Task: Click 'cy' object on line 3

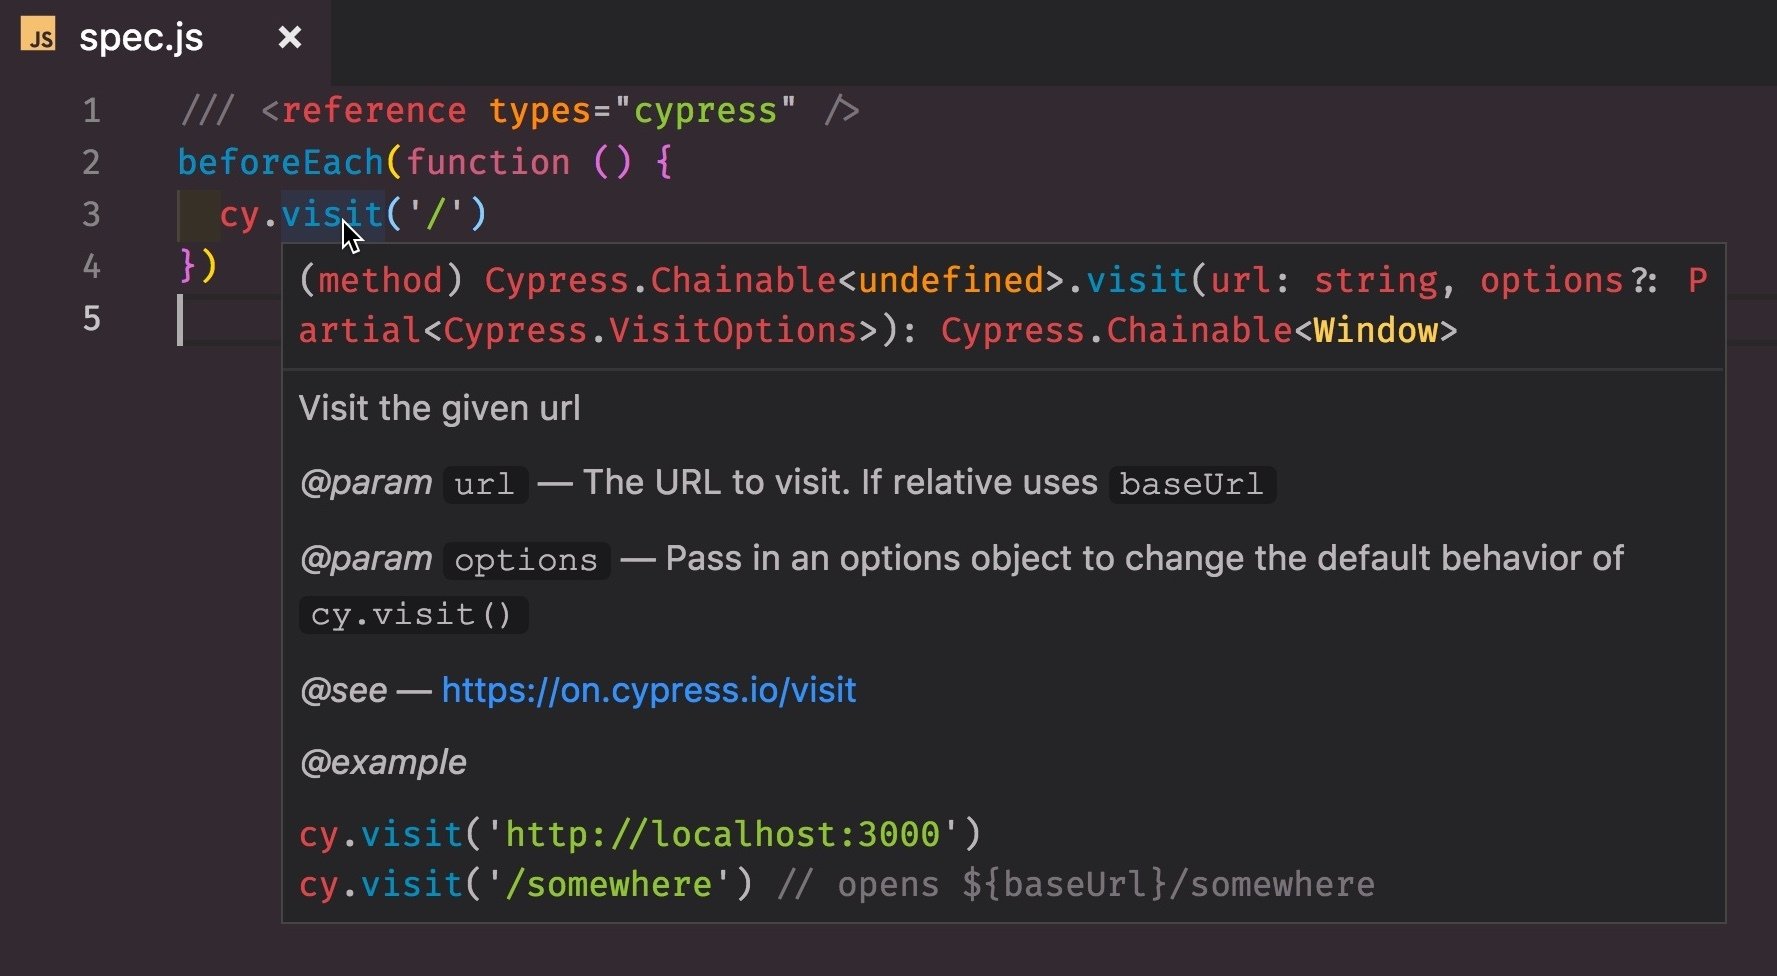Action: (240, 214)
